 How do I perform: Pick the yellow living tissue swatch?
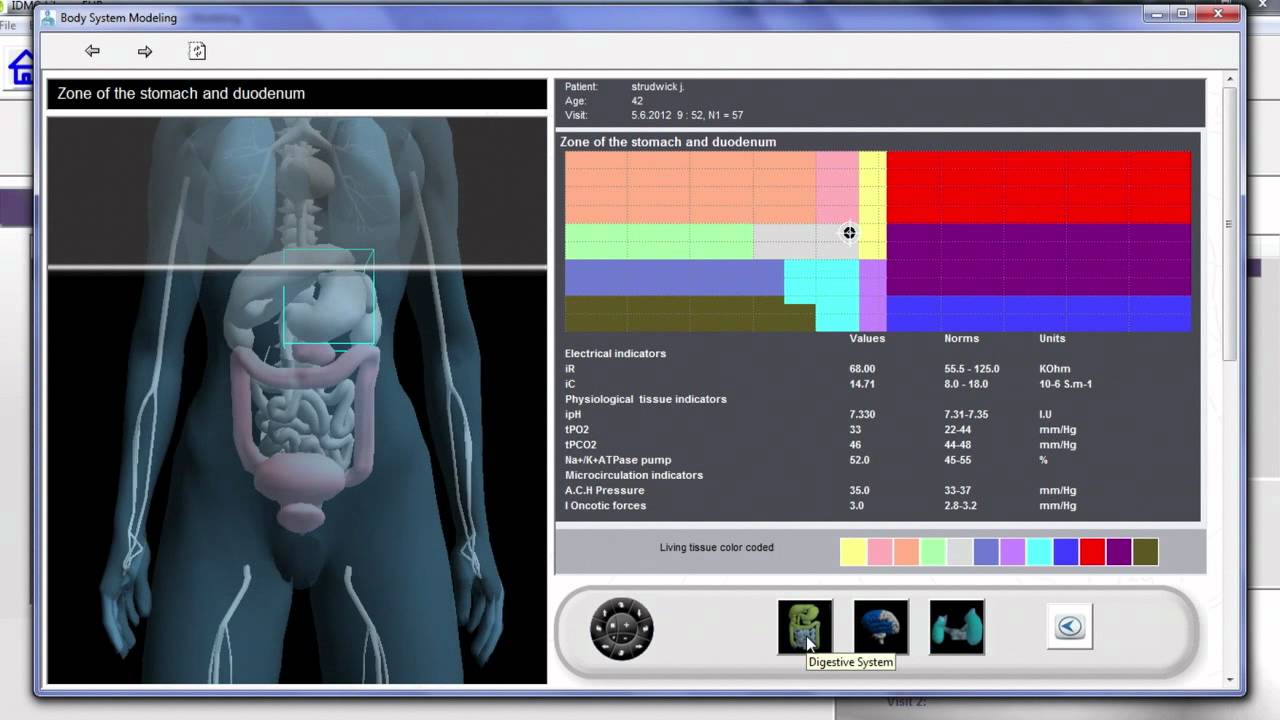pos(852,552)
